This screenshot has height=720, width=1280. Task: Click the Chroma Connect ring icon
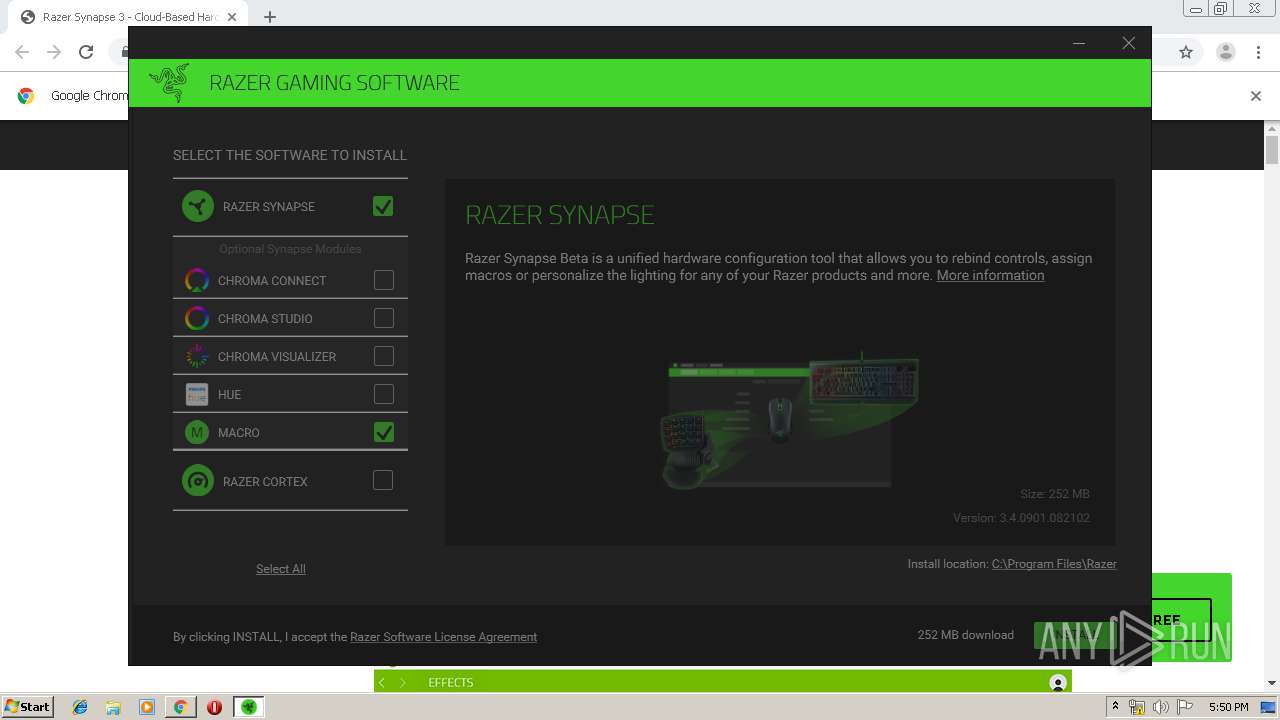[197, 281]
